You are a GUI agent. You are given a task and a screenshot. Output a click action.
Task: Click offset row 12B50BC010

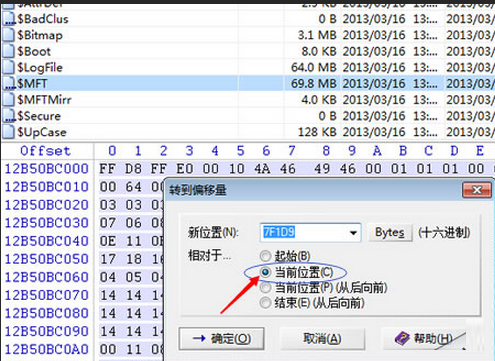[47, 187]
